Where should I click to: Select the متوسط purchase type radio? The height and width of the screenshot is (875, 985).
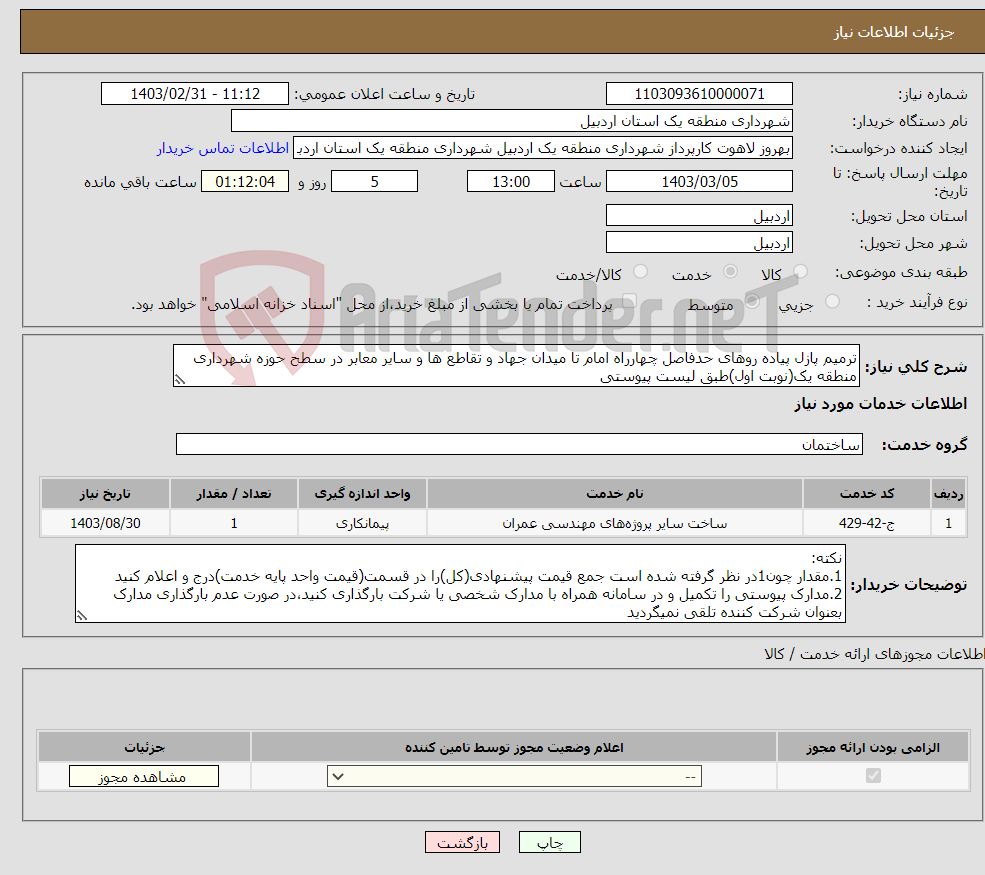click(x=752, y=302)
